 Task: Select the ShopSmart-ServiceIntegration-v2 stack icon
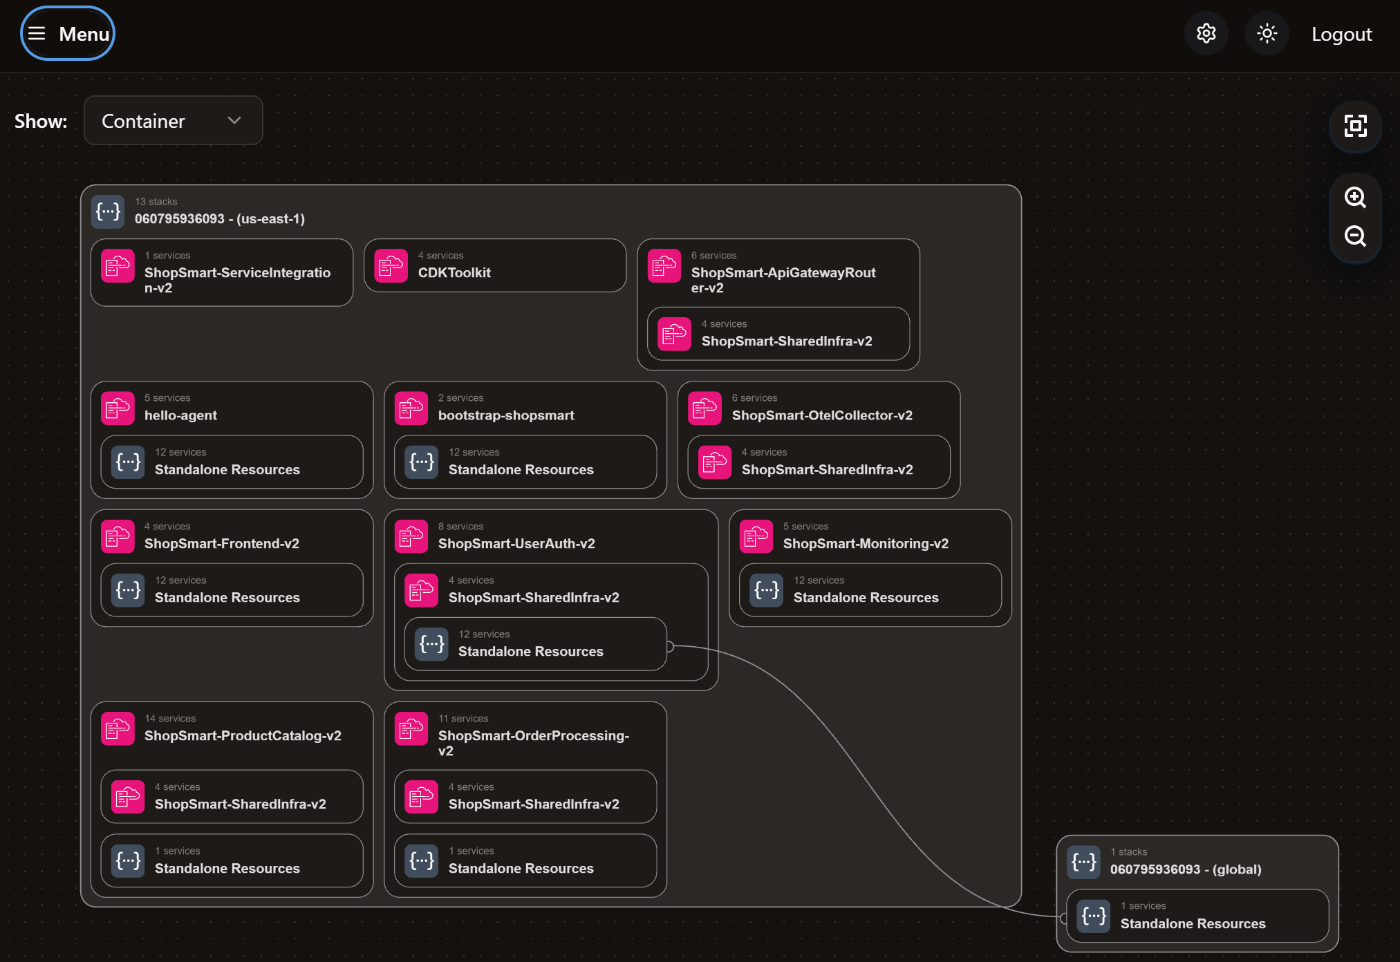[118, 265]
